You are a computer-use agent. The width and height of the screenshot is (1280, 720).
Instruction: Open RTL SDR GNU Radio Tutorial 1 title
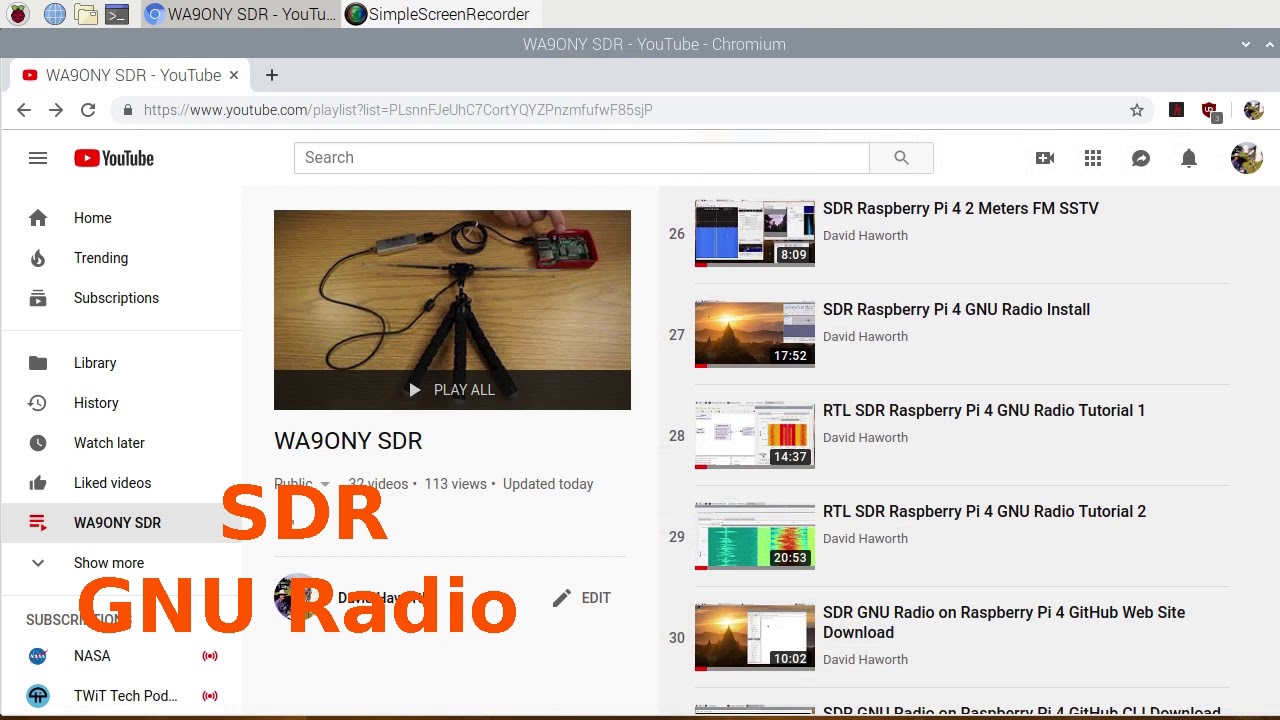tap(984, 411)
